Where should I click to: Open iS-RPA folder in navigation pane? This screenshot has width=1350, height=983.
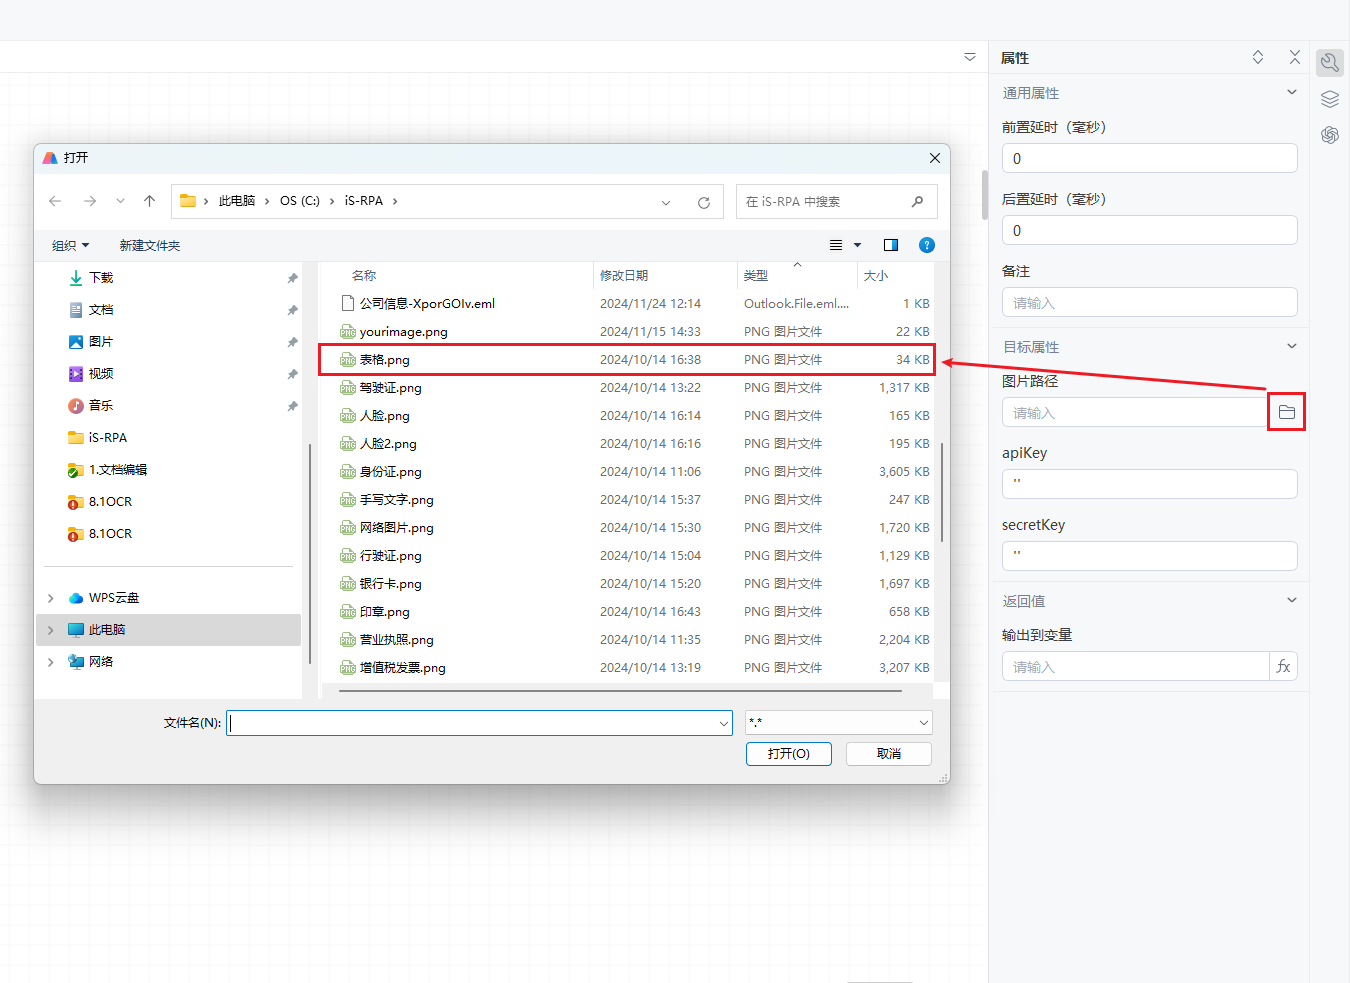click(x=107, y=437)
